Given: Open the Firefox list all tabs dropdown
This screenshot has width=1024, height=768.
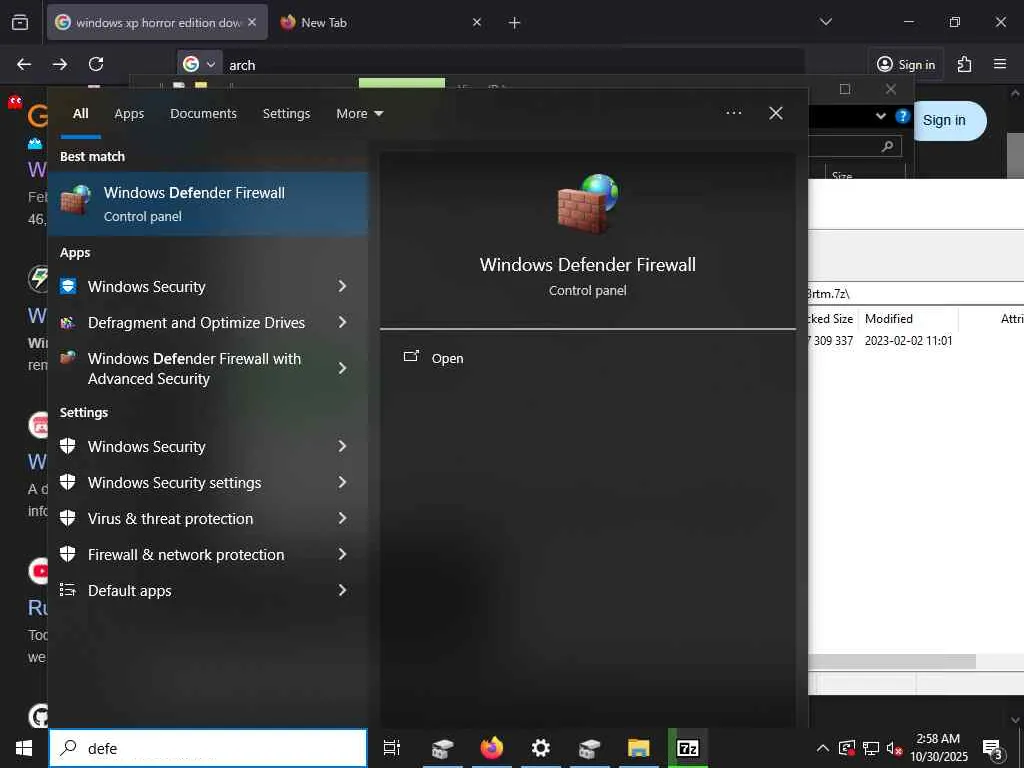Looking at the screenshot, I should click(x=825, y=22).
